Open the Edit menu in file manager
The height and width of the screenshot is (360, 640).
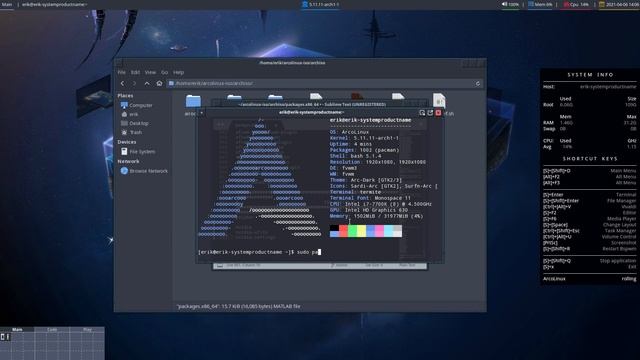pos(135,72)
